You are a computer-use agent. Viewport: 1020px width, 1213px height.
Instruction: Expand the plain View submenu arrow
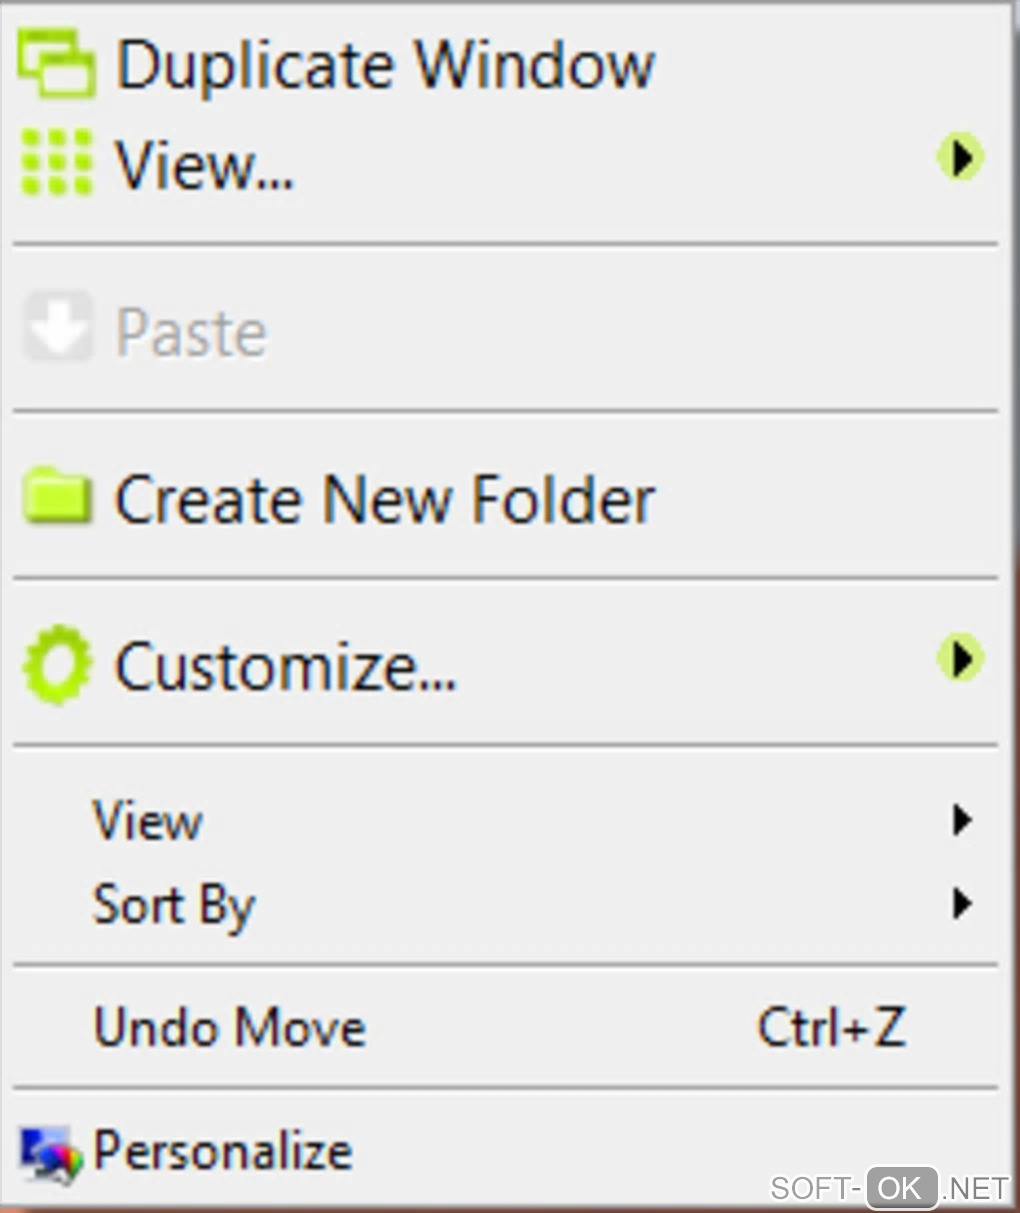962,821
